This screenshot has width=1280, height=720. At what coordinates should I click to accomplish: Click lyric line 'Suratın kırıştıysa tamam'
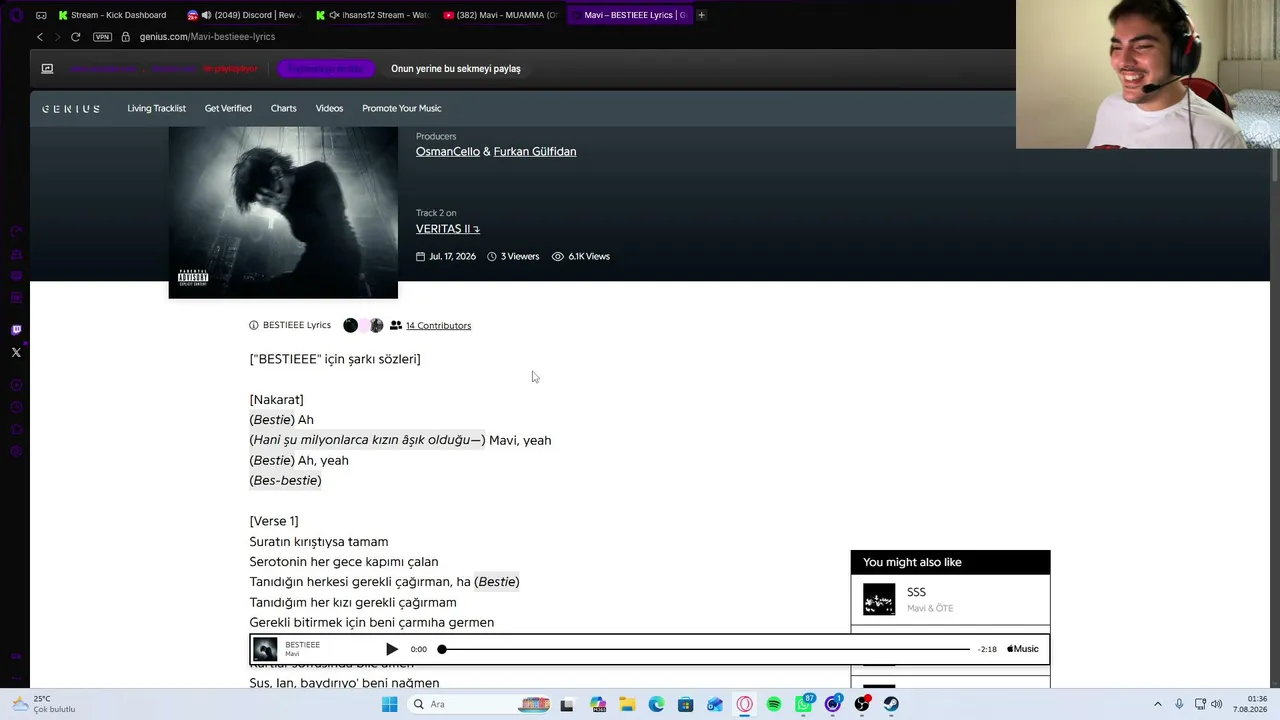[x=319, y=542]
